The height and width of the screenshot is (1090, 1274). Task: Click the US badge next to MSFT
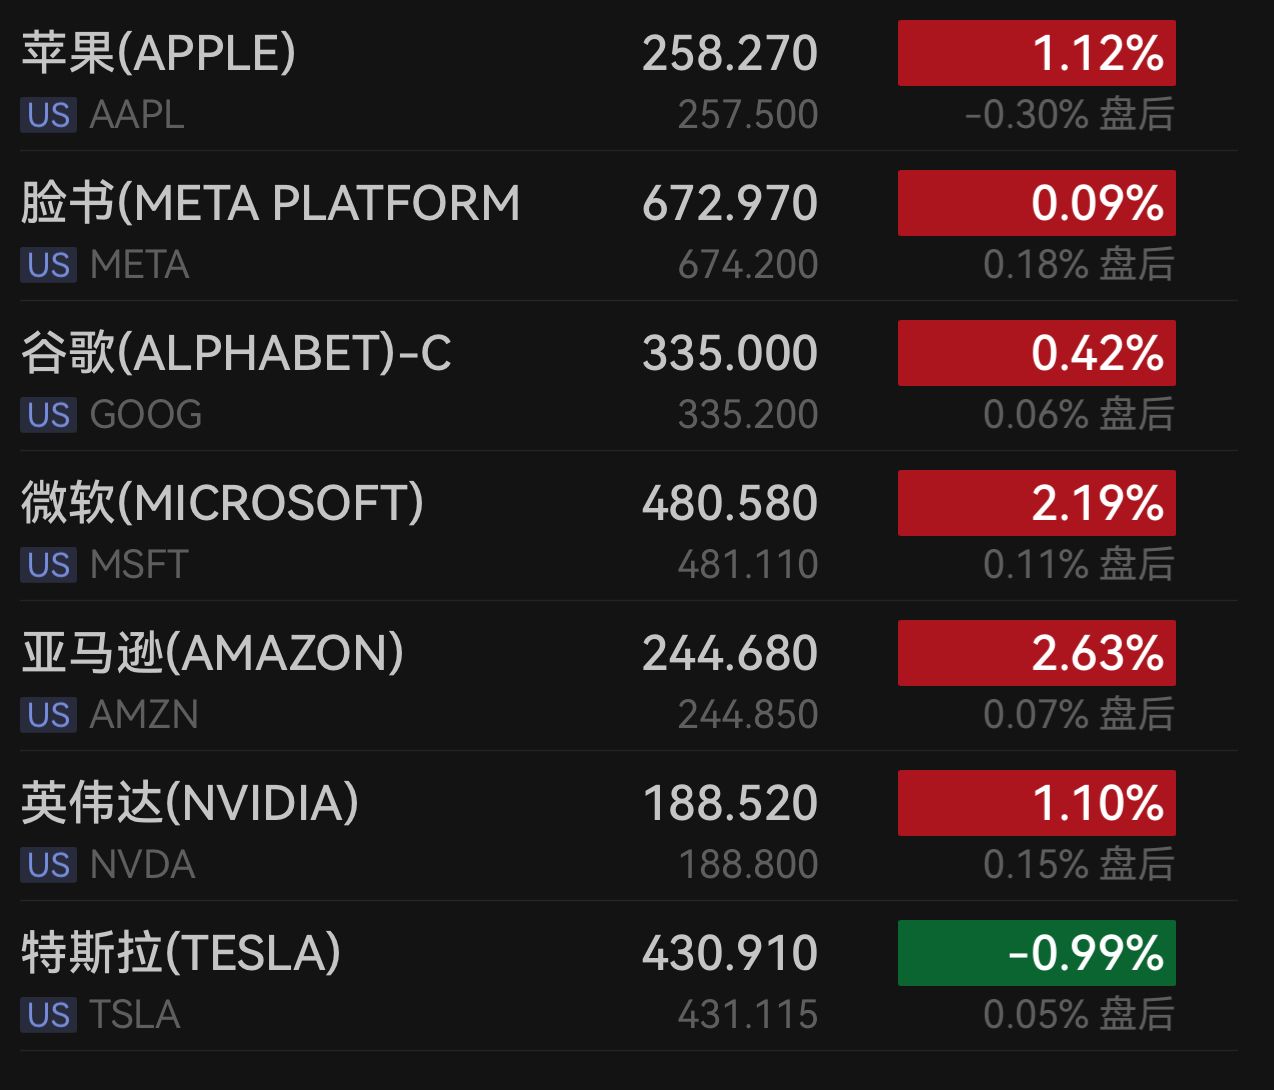coord(48,565)
